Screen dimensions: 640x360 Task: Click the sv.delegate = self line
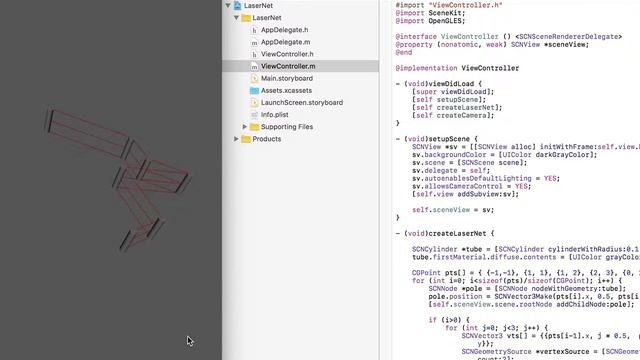click(x=451, y=171)
